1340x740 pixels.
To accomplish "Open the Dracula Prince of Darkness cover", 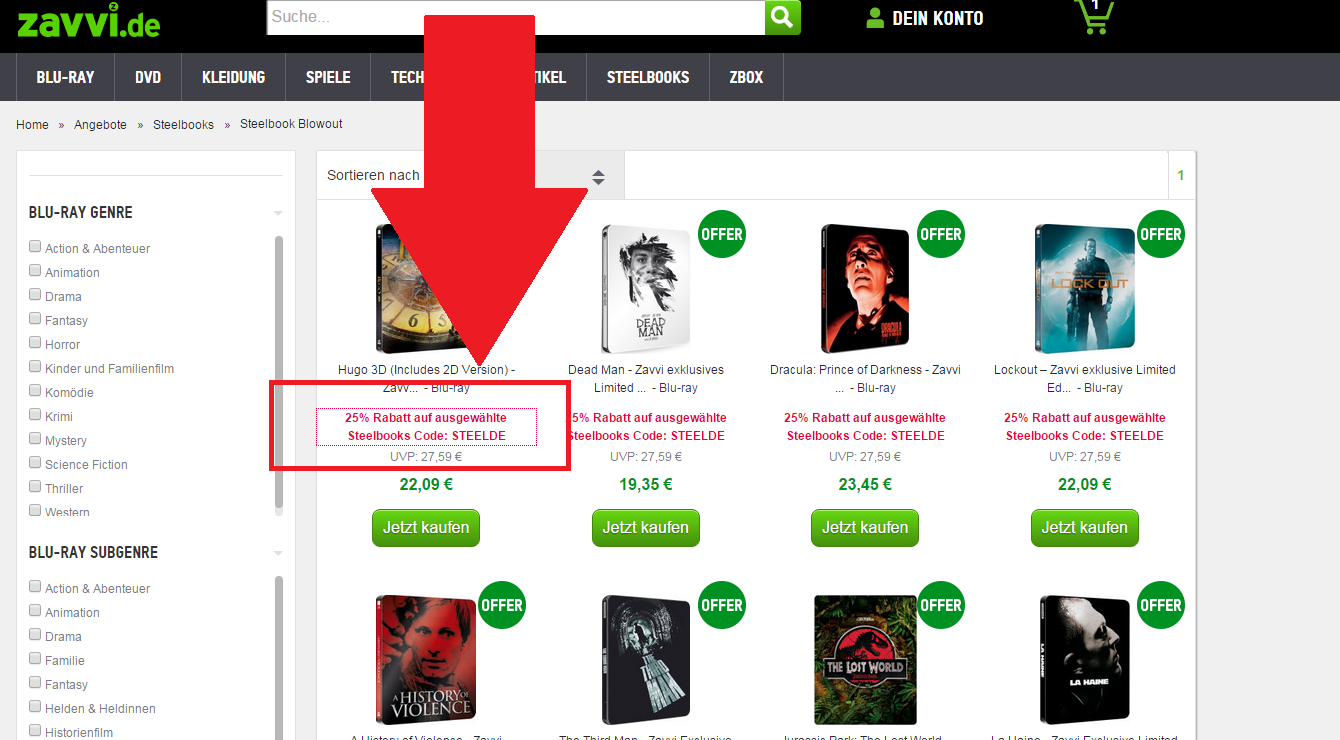I will pos(865,289).
